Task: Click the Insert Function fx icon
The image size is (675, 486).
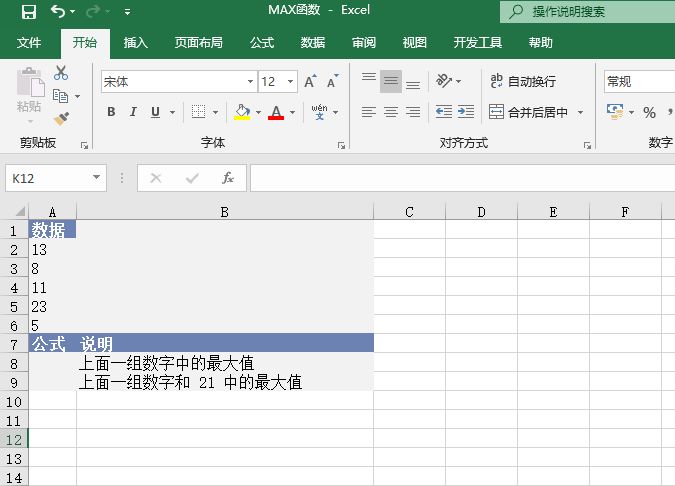Action: (x=228, y=178)
